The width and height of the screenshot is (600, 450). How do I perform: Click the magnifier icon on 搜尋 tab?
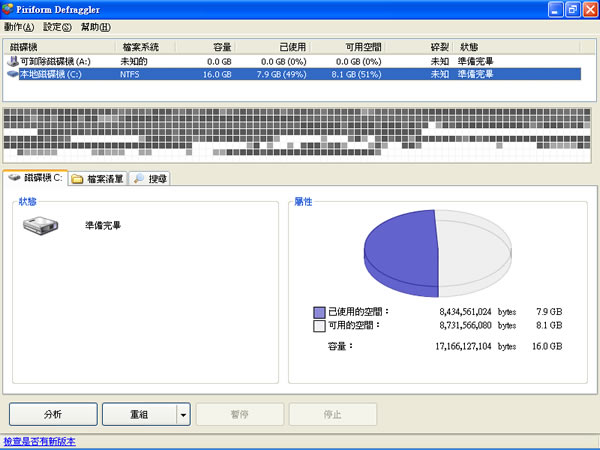pyautogui.click(x=139, y=179)
